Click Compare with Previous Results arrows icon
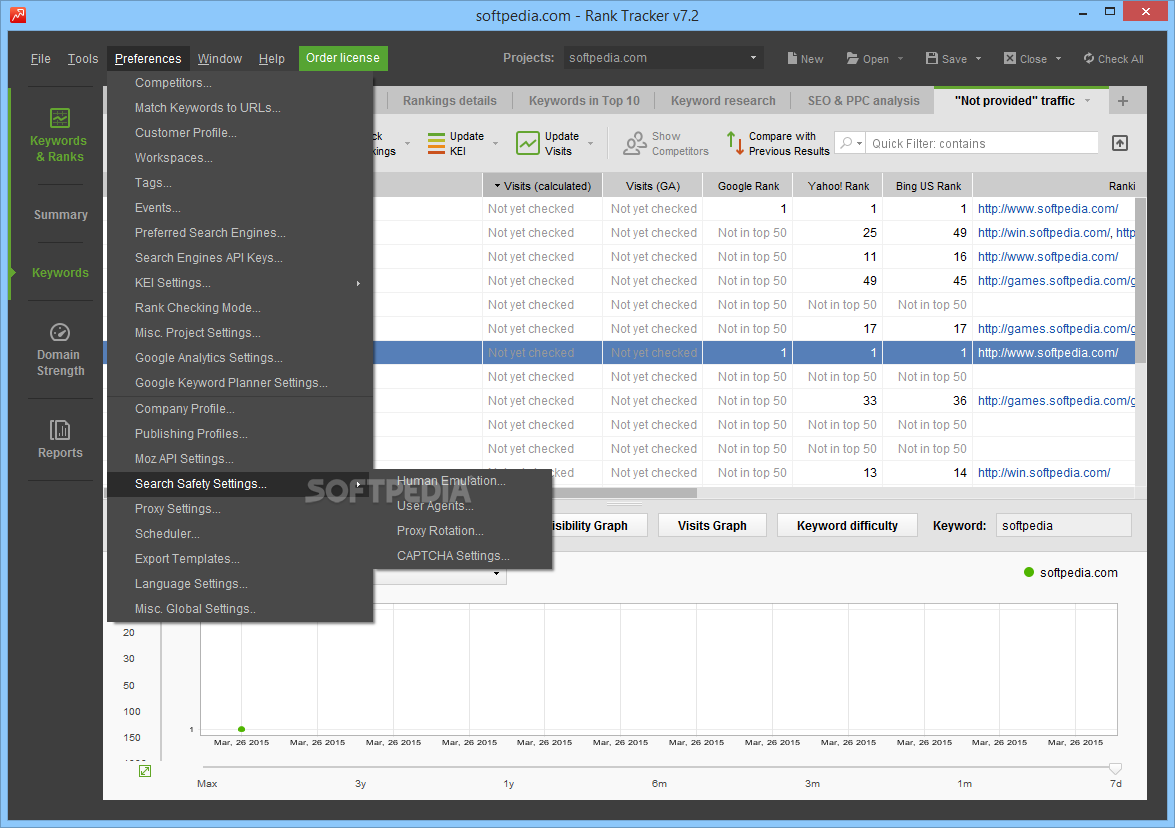 click(735, 143)
